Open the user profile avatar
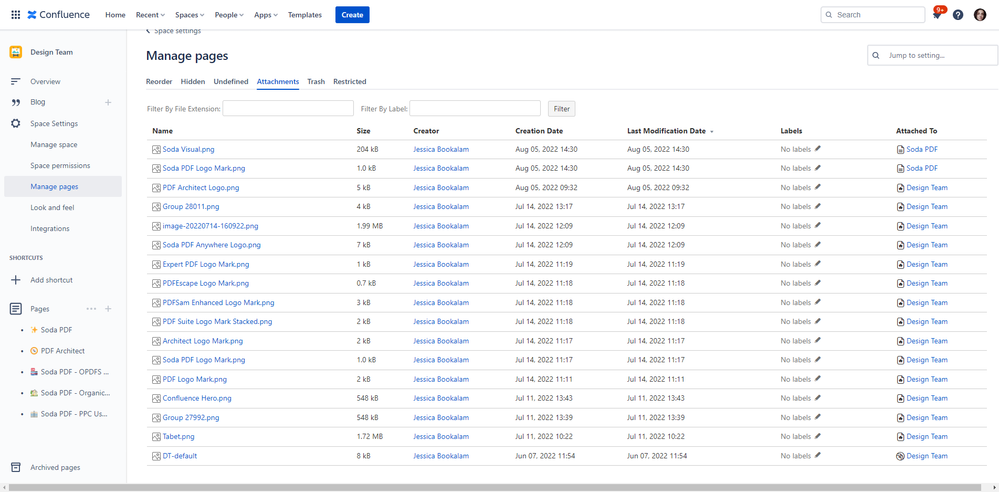 click(x=980, y=15)
